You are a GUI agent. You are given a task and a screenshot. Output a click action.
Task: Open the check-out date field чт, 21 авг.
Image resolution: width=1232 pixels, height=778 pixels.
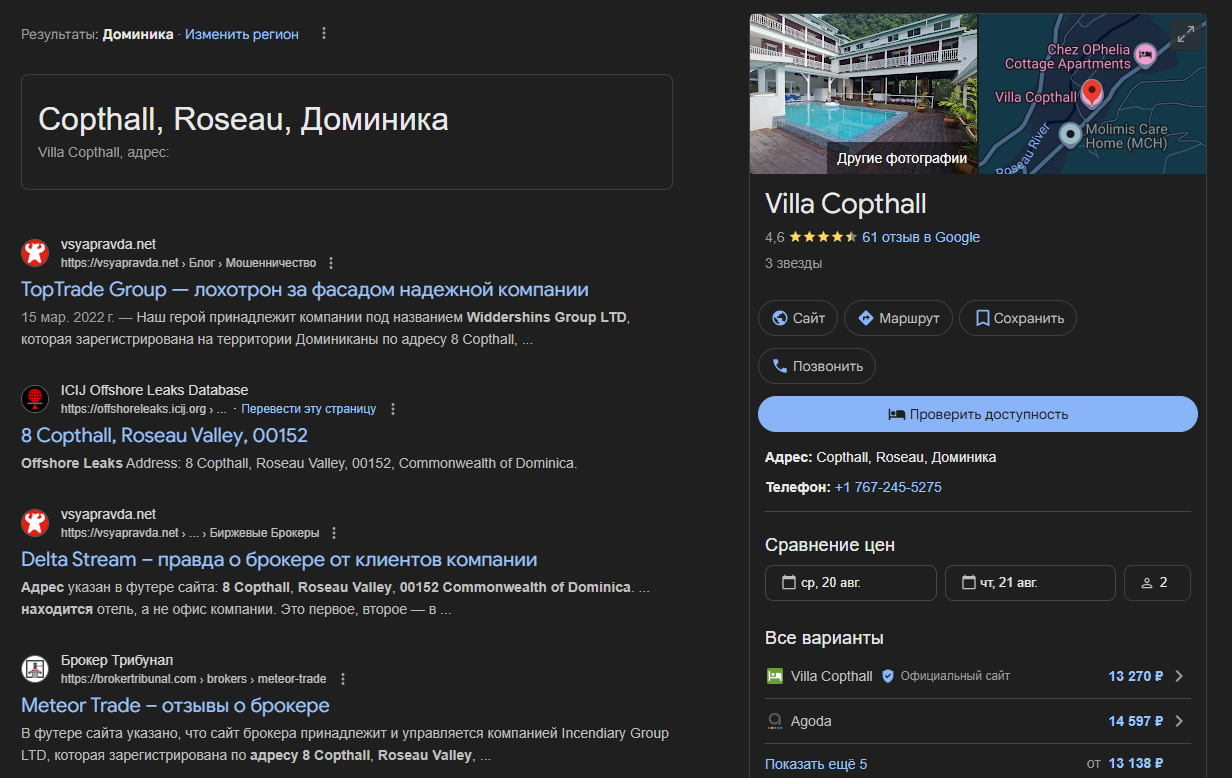[x=1030, y=583]
